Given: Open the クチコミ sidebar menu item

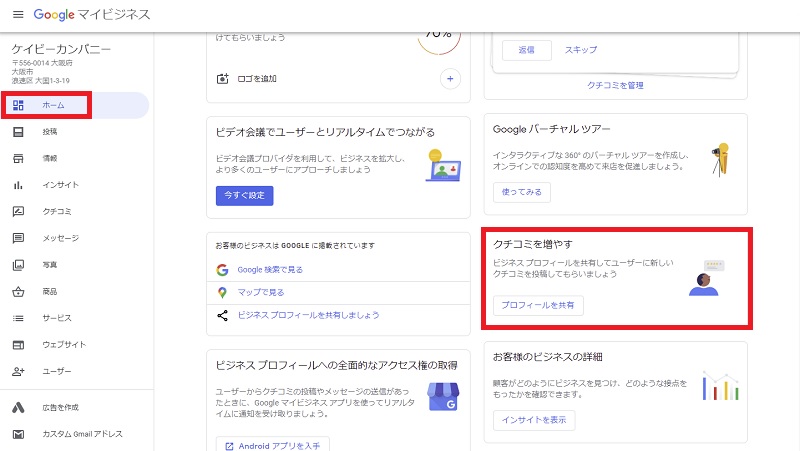Looking at the screenshot, I should [x=75, y=211].
